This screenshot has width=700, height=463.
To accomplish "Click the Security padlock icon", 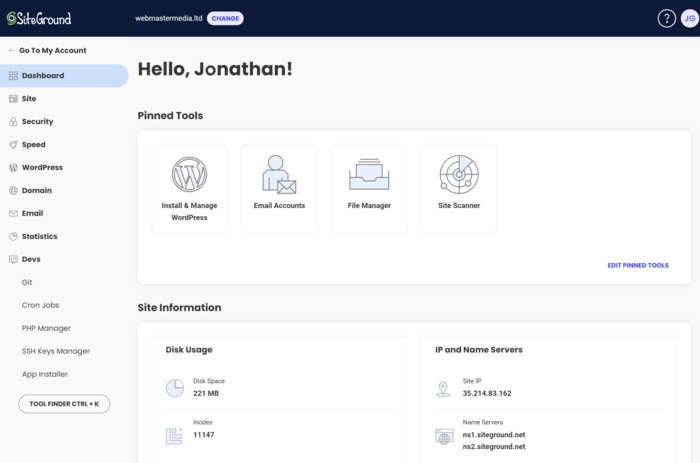I will click(x=13, y=121).
